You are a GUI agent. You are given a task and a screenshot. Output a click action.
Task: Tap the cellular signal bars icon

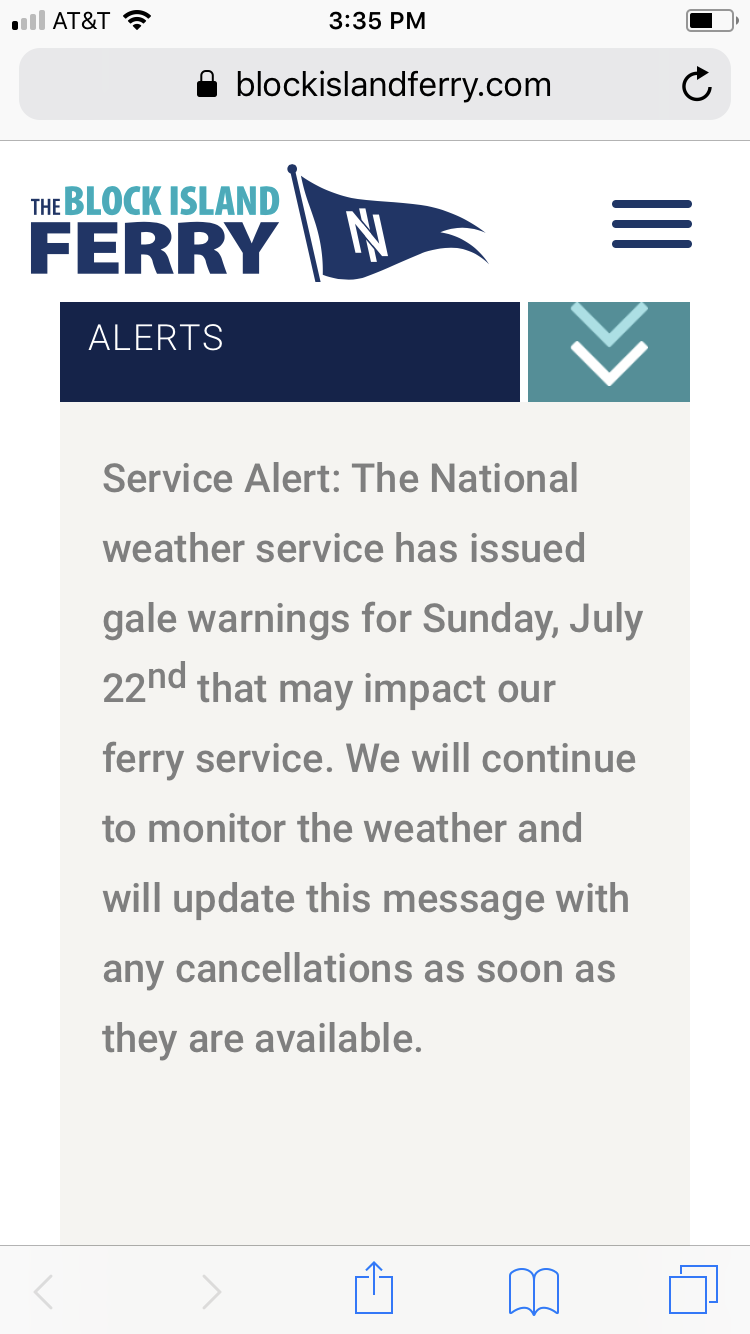[x=28, y=21]
